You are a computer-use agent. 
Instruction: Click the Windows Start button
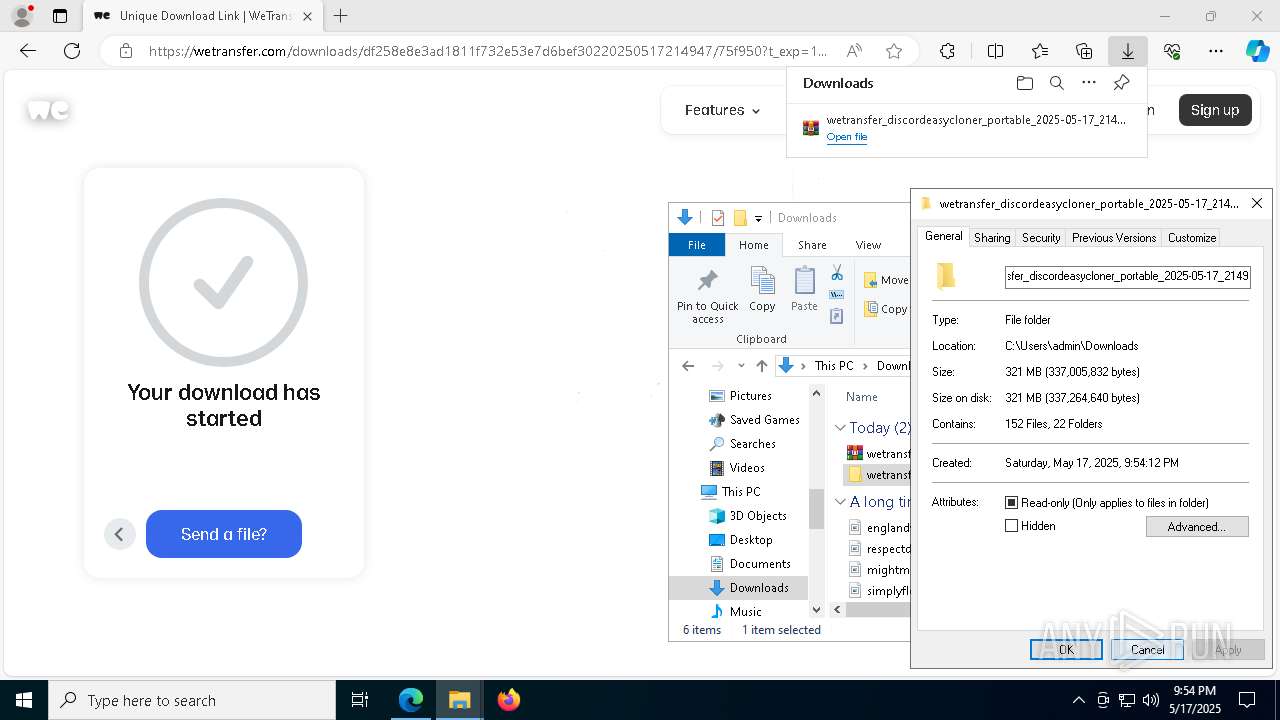tap(24, 700)
